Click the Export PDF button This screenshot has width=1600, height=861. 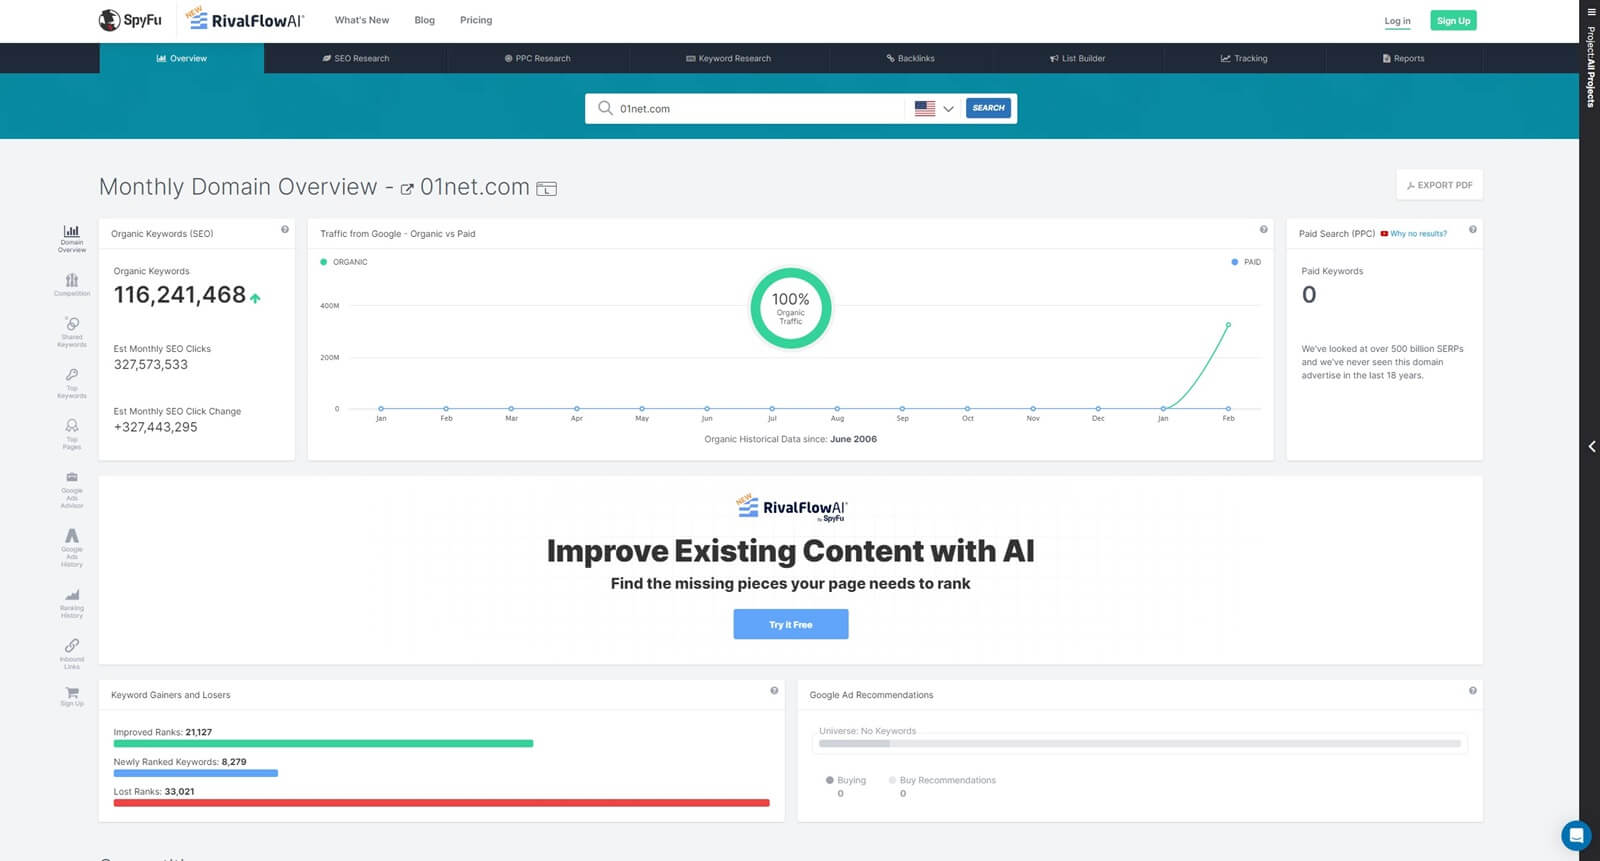(1440, 185)
